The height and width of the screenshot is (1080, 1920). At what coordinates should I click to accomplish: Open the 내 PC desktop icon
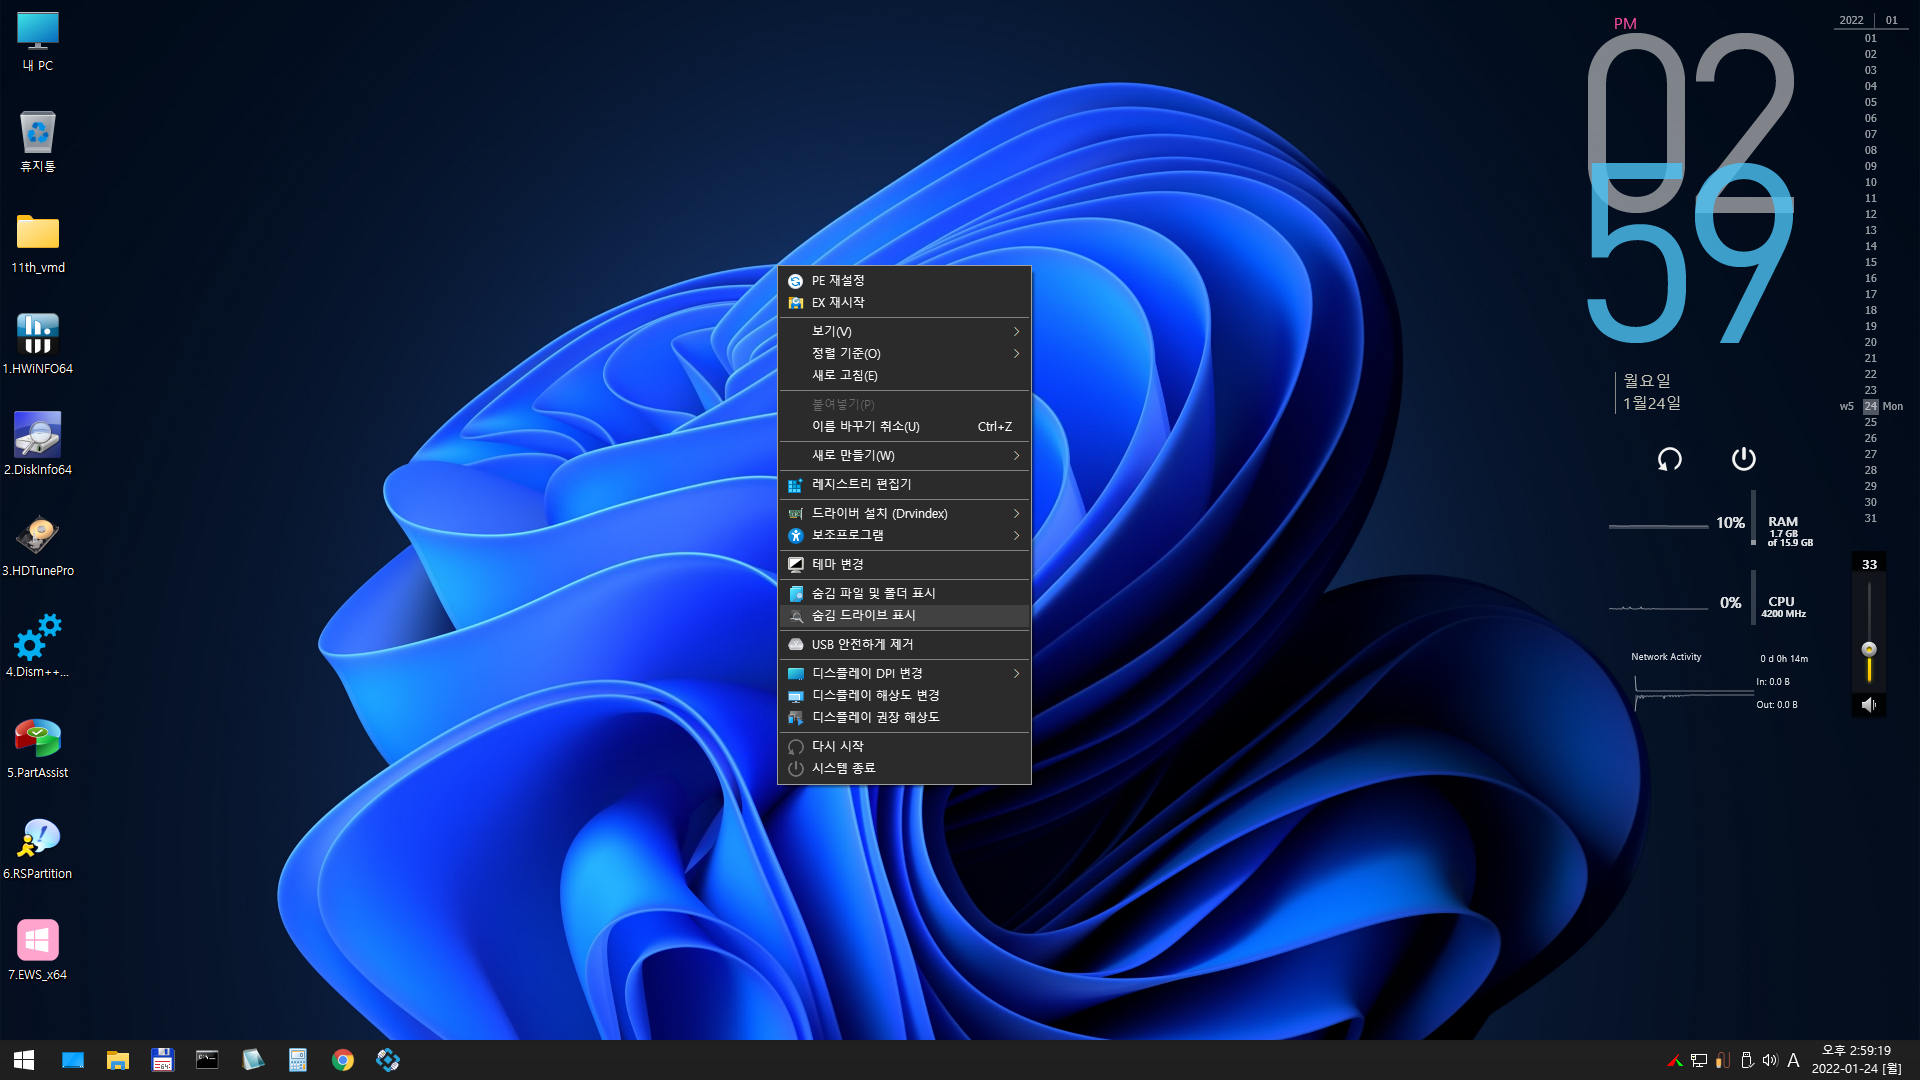coord(38,42)
